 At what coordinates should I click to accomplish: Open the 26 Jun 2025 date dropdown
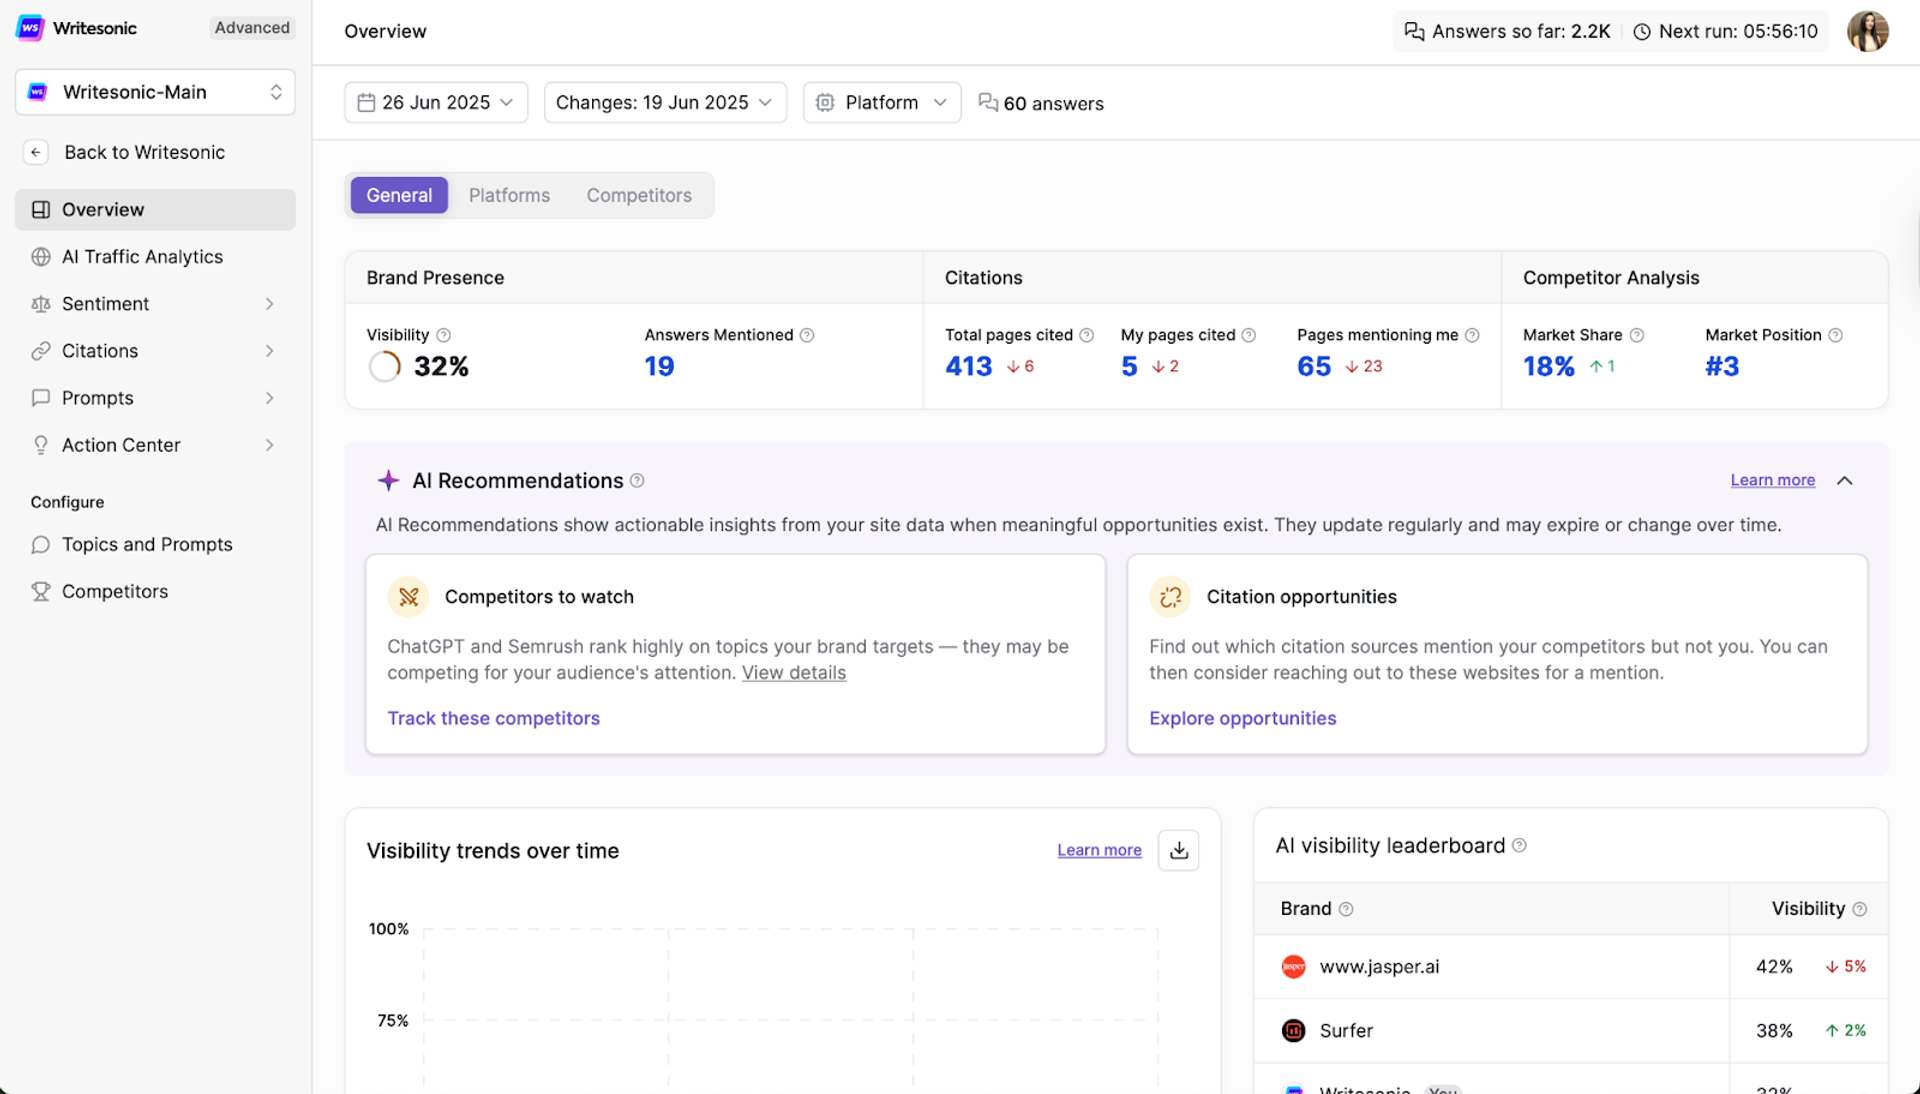point(436,102)
